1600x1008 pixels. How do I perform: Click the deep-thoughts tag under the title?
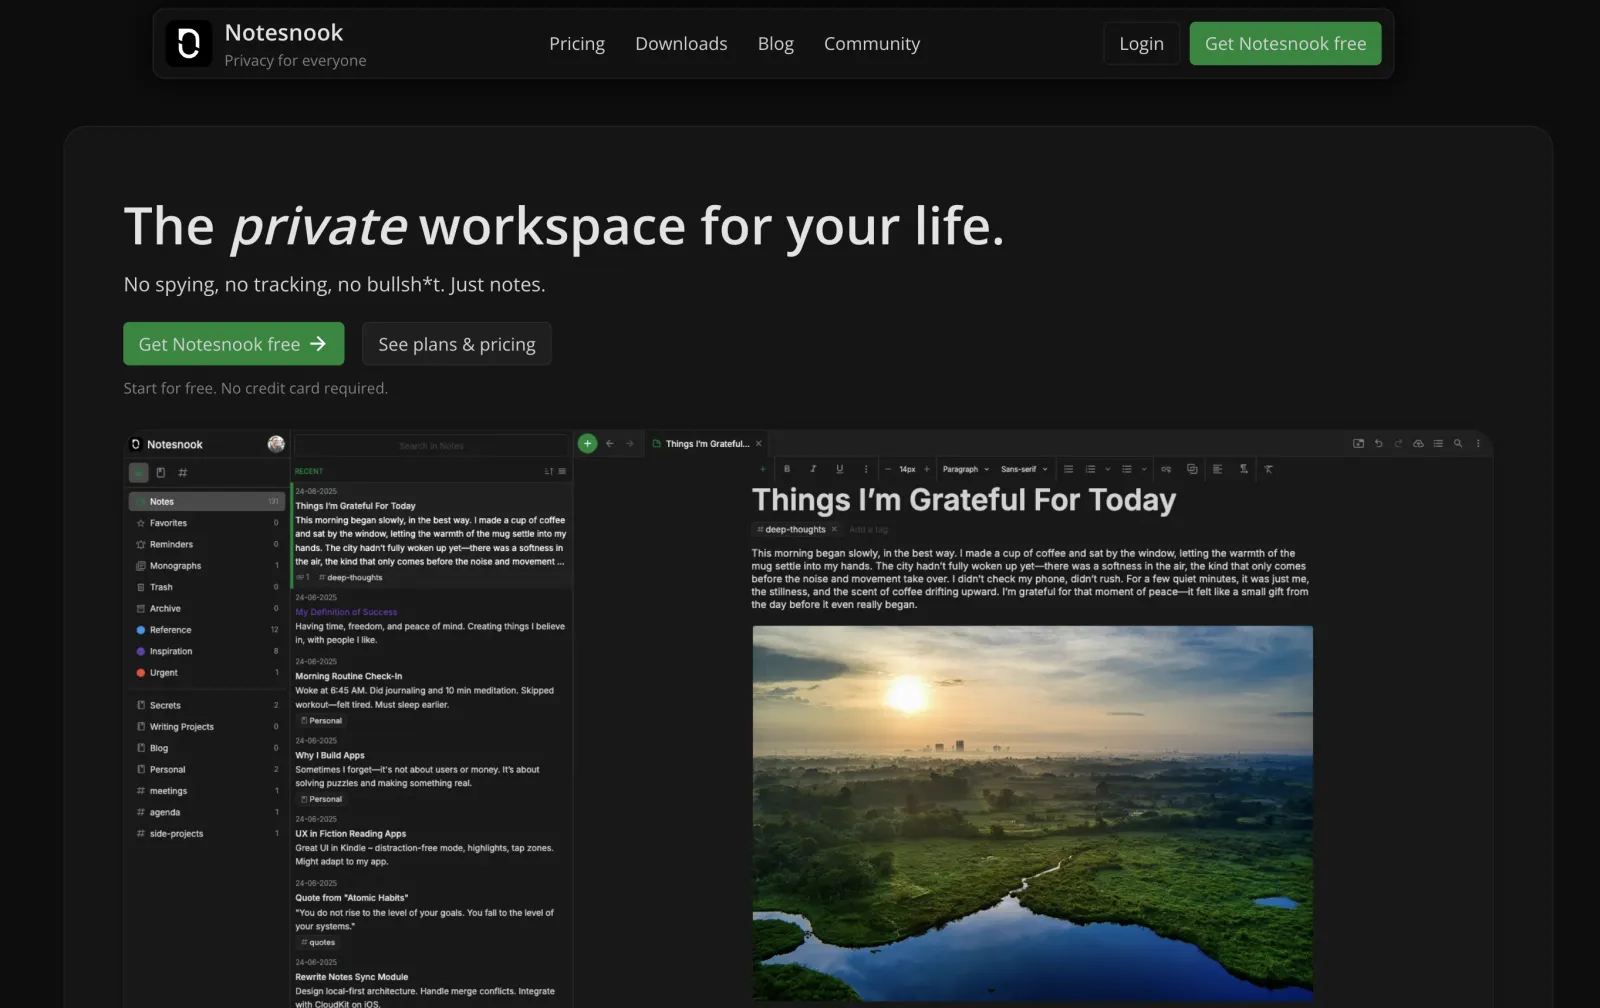pyautogui.click(x=796, y=529)
